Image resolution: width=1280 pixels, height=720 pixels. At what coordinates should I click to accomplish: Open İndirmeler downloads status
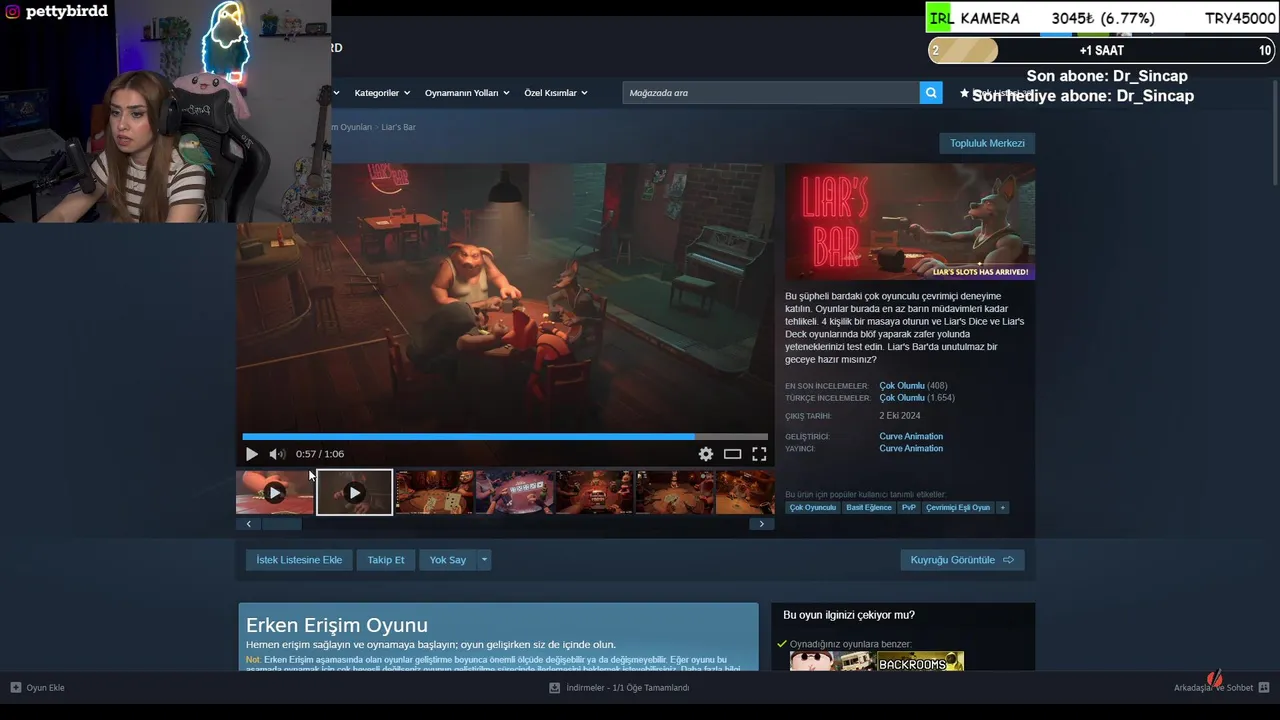coord(619,688)
